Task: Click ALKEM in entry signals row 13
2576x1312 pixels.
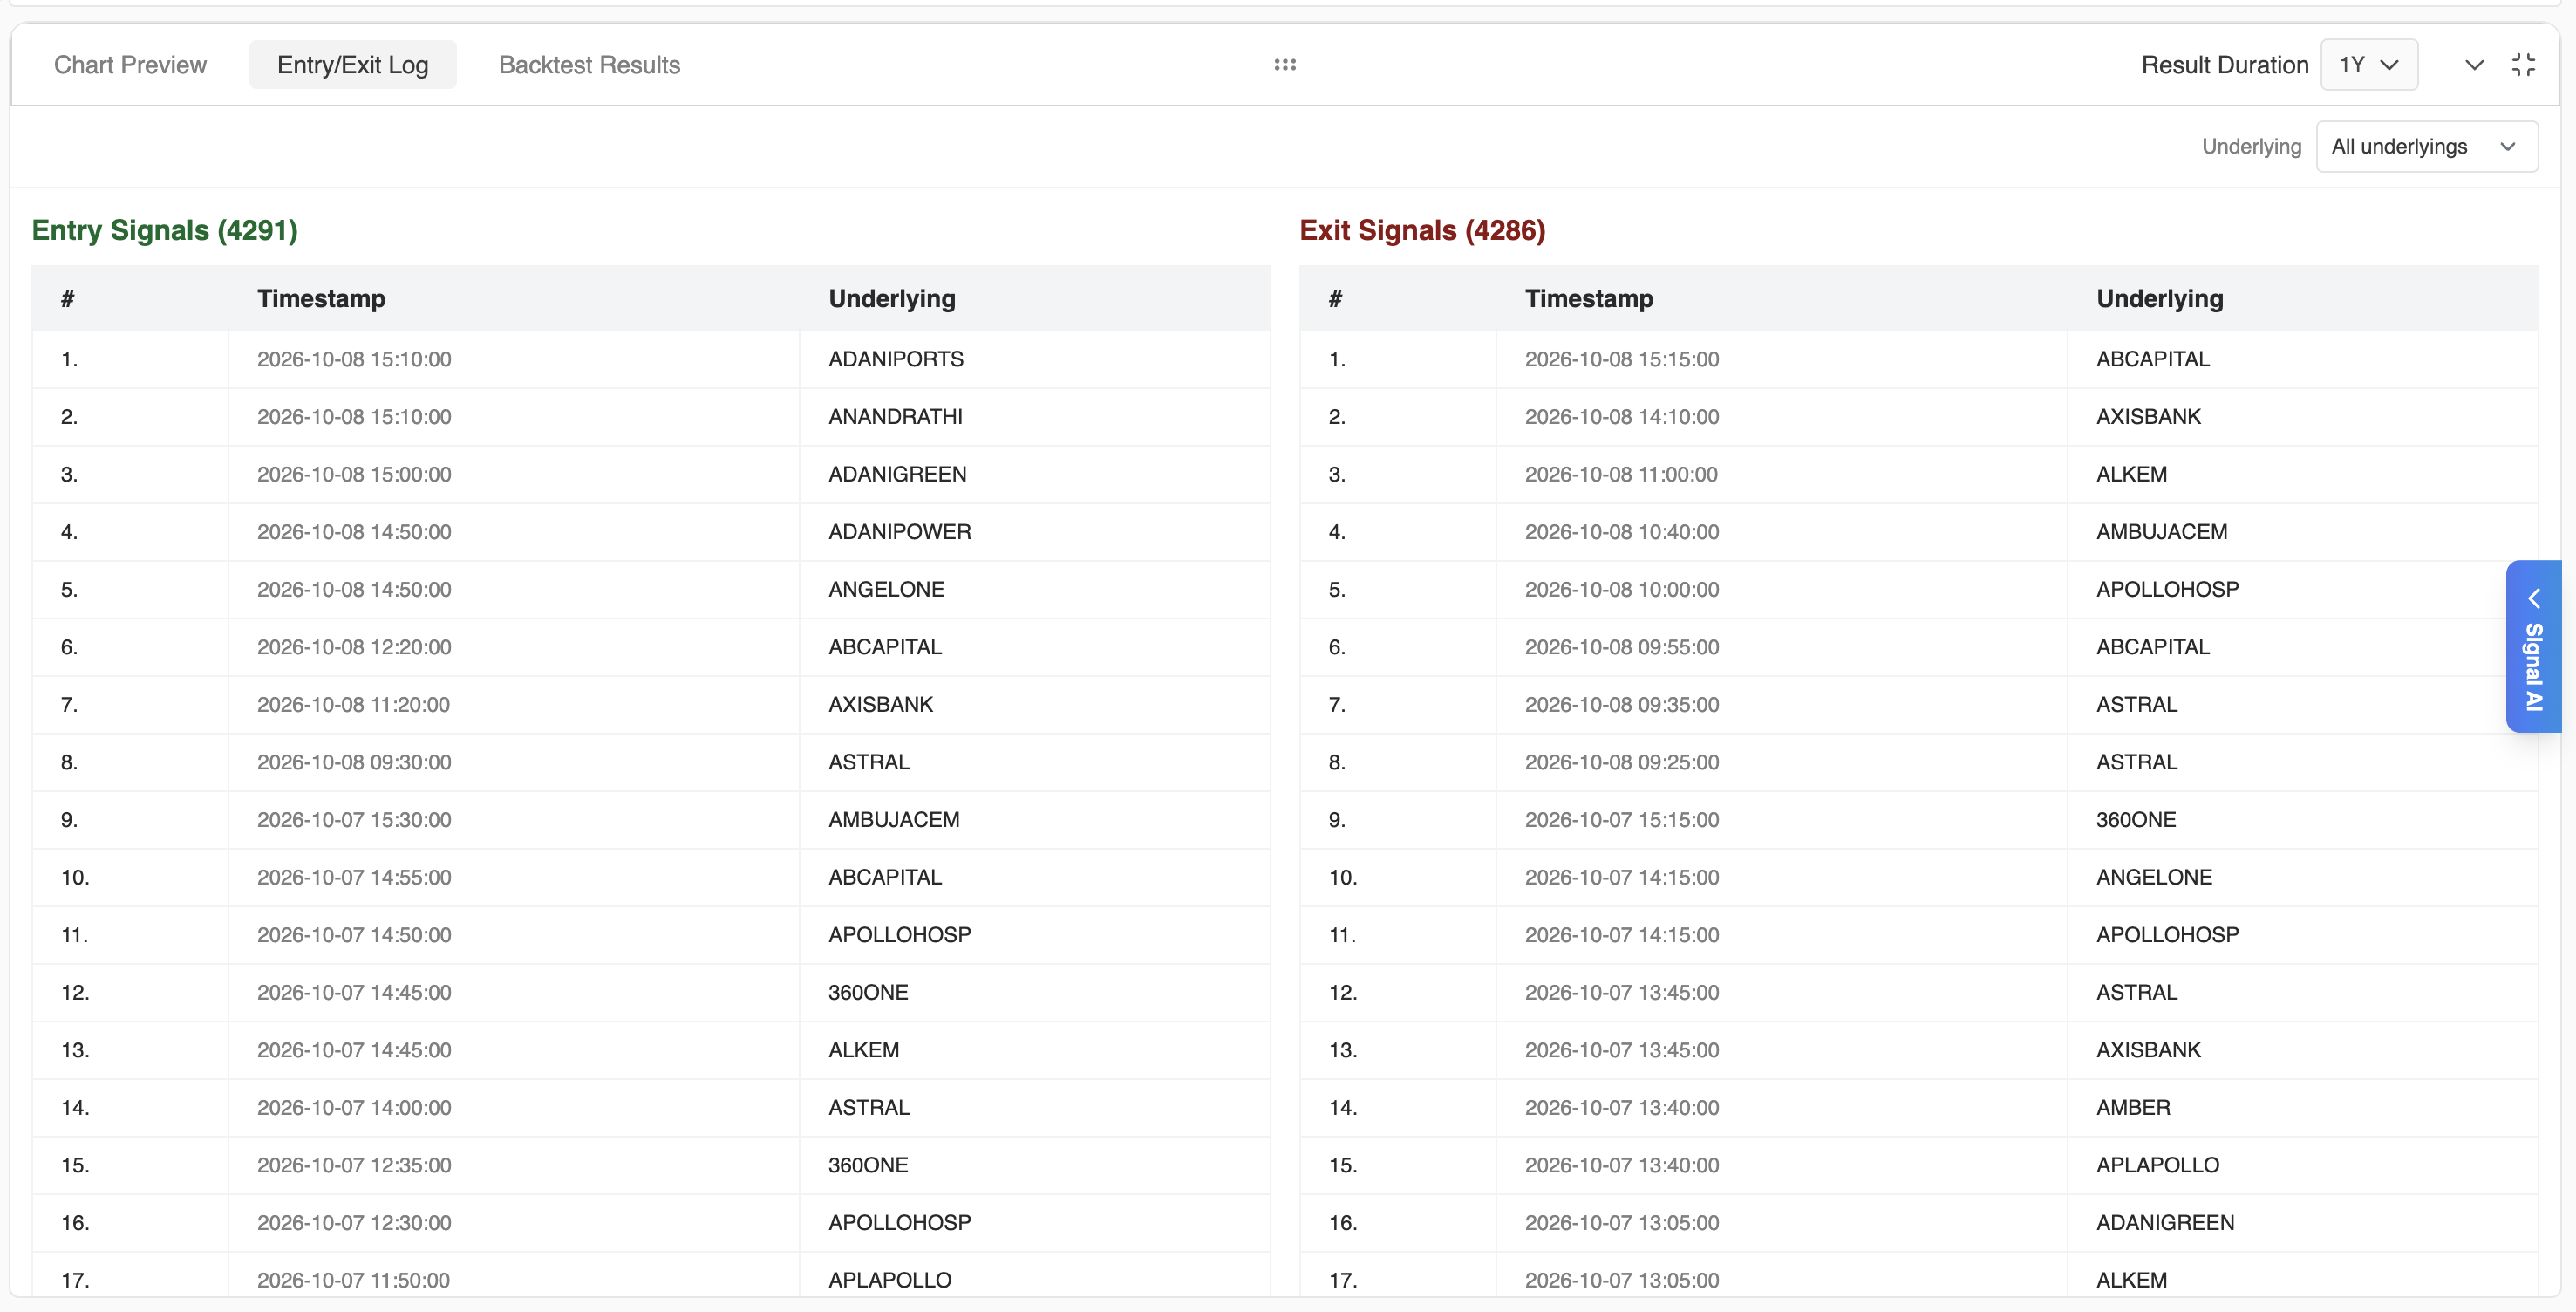Action: (863, 1050)
